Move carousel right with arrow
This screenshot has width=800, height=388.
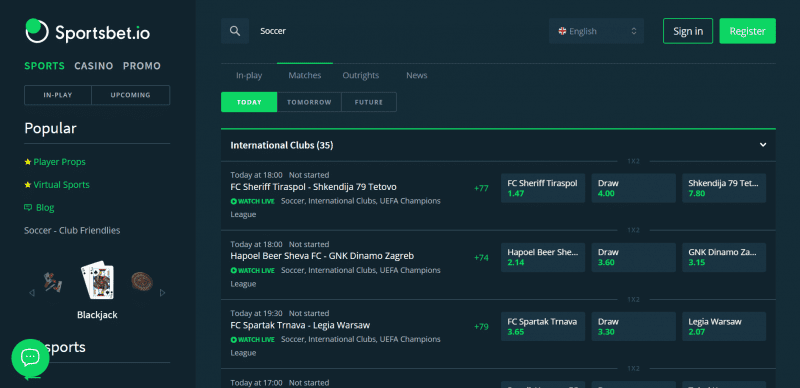tap(163, 293)
